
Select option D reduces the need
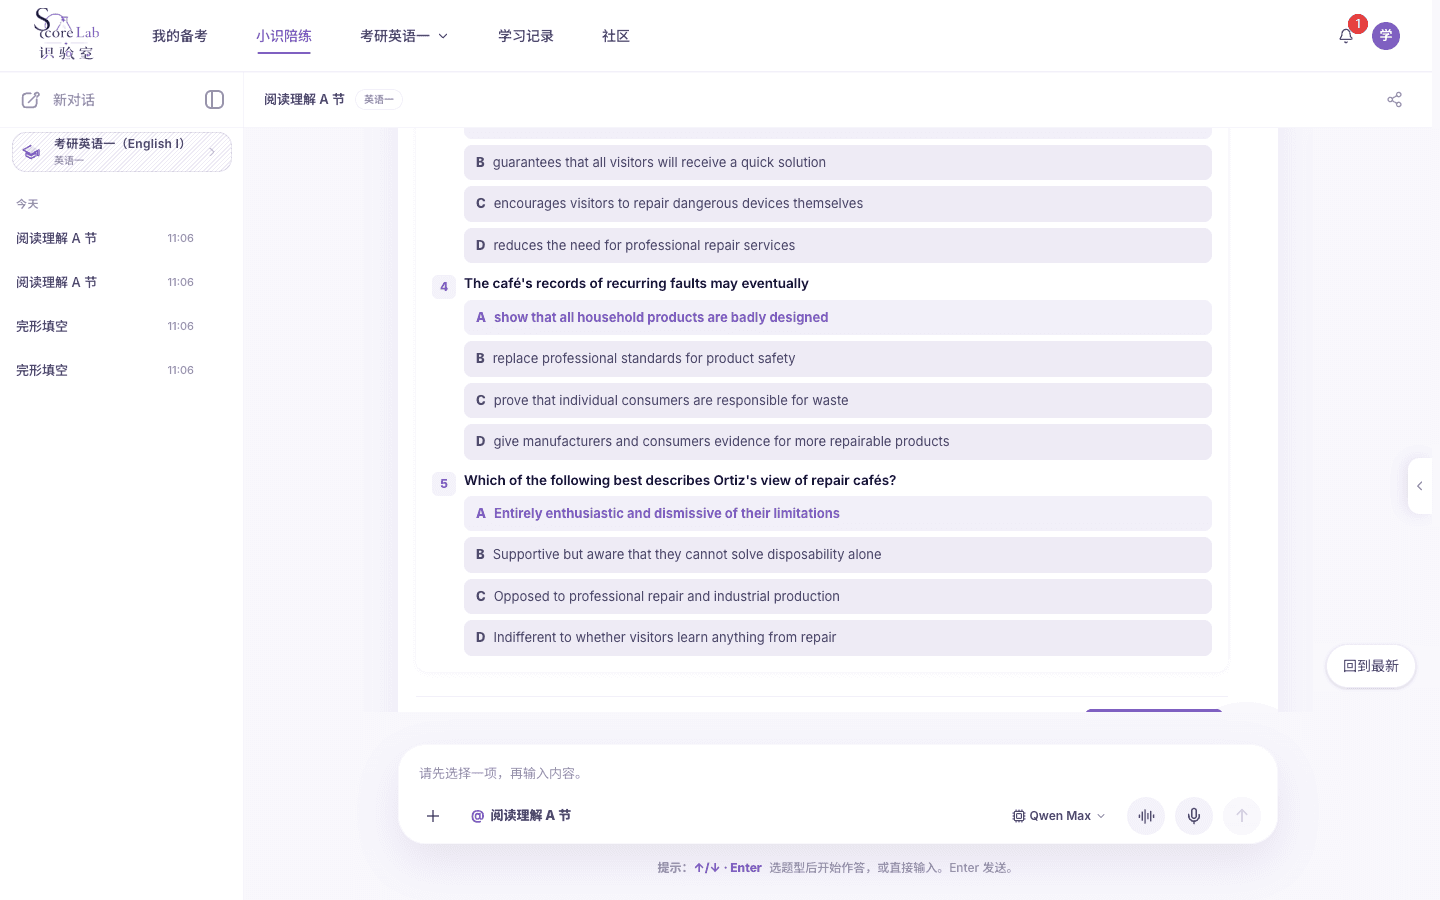click(838, 246)
